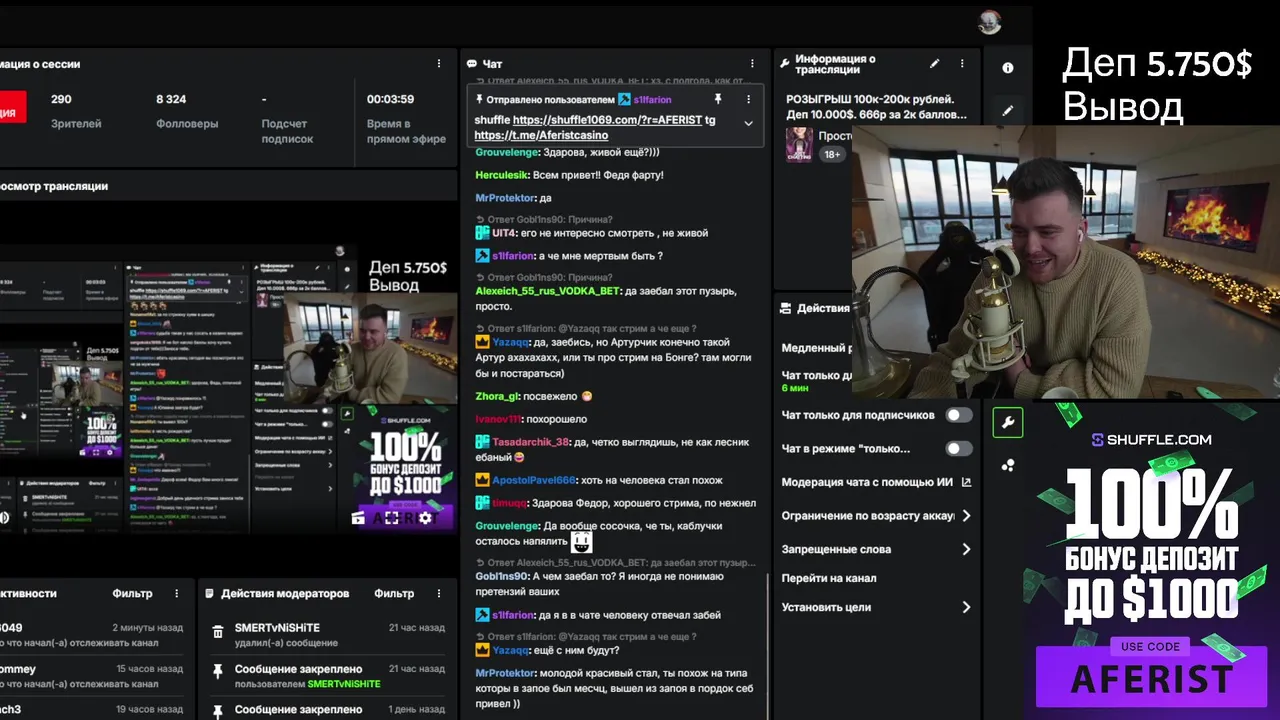Click the chat panel scrollbar

768,645
